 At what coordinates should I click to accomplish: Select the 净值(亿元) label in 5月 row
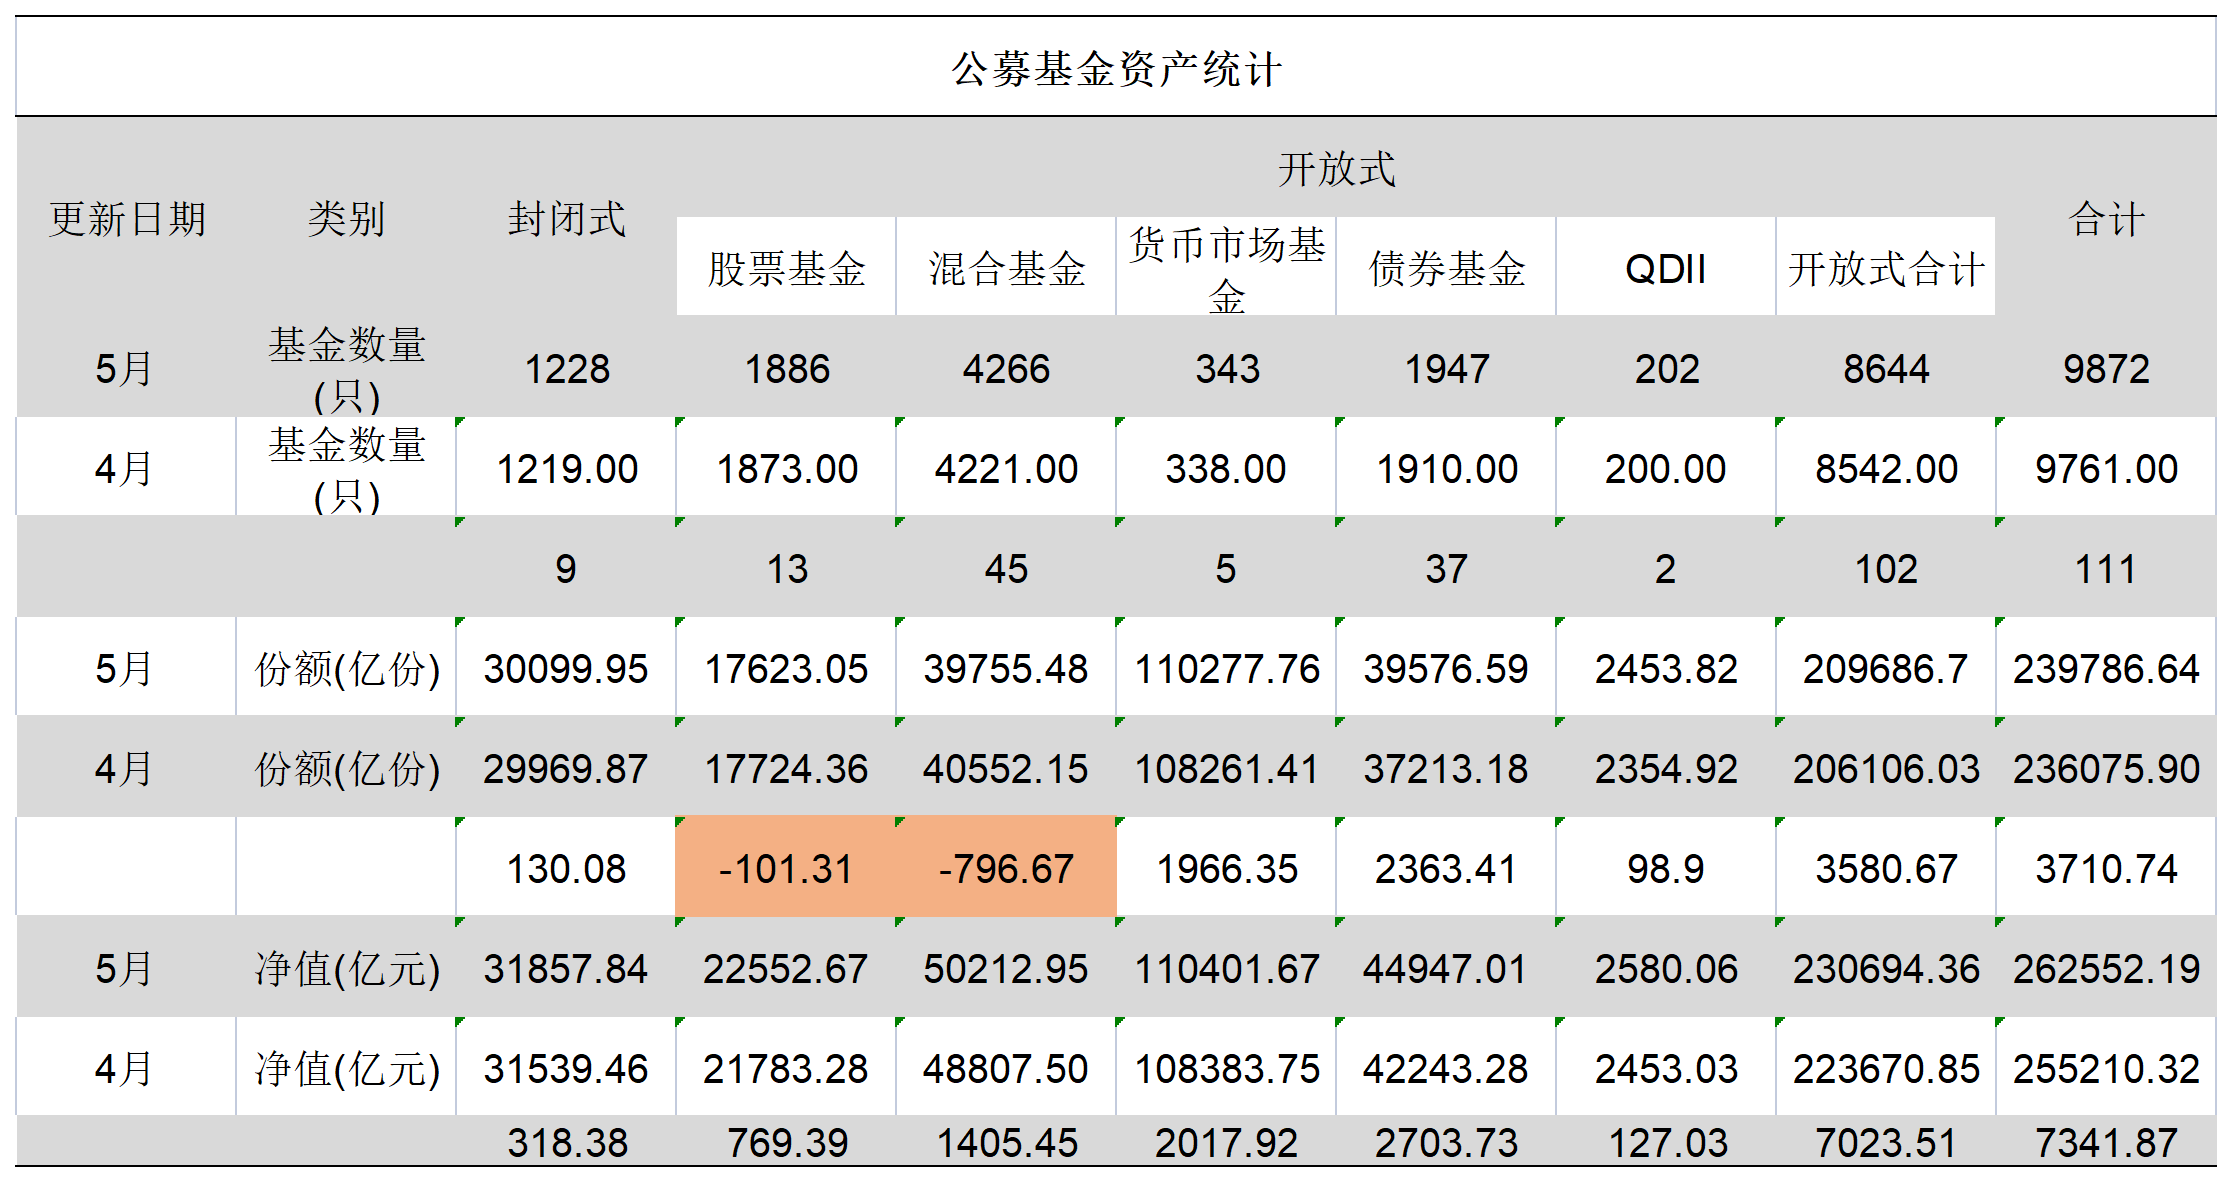(x=346, y=968)
